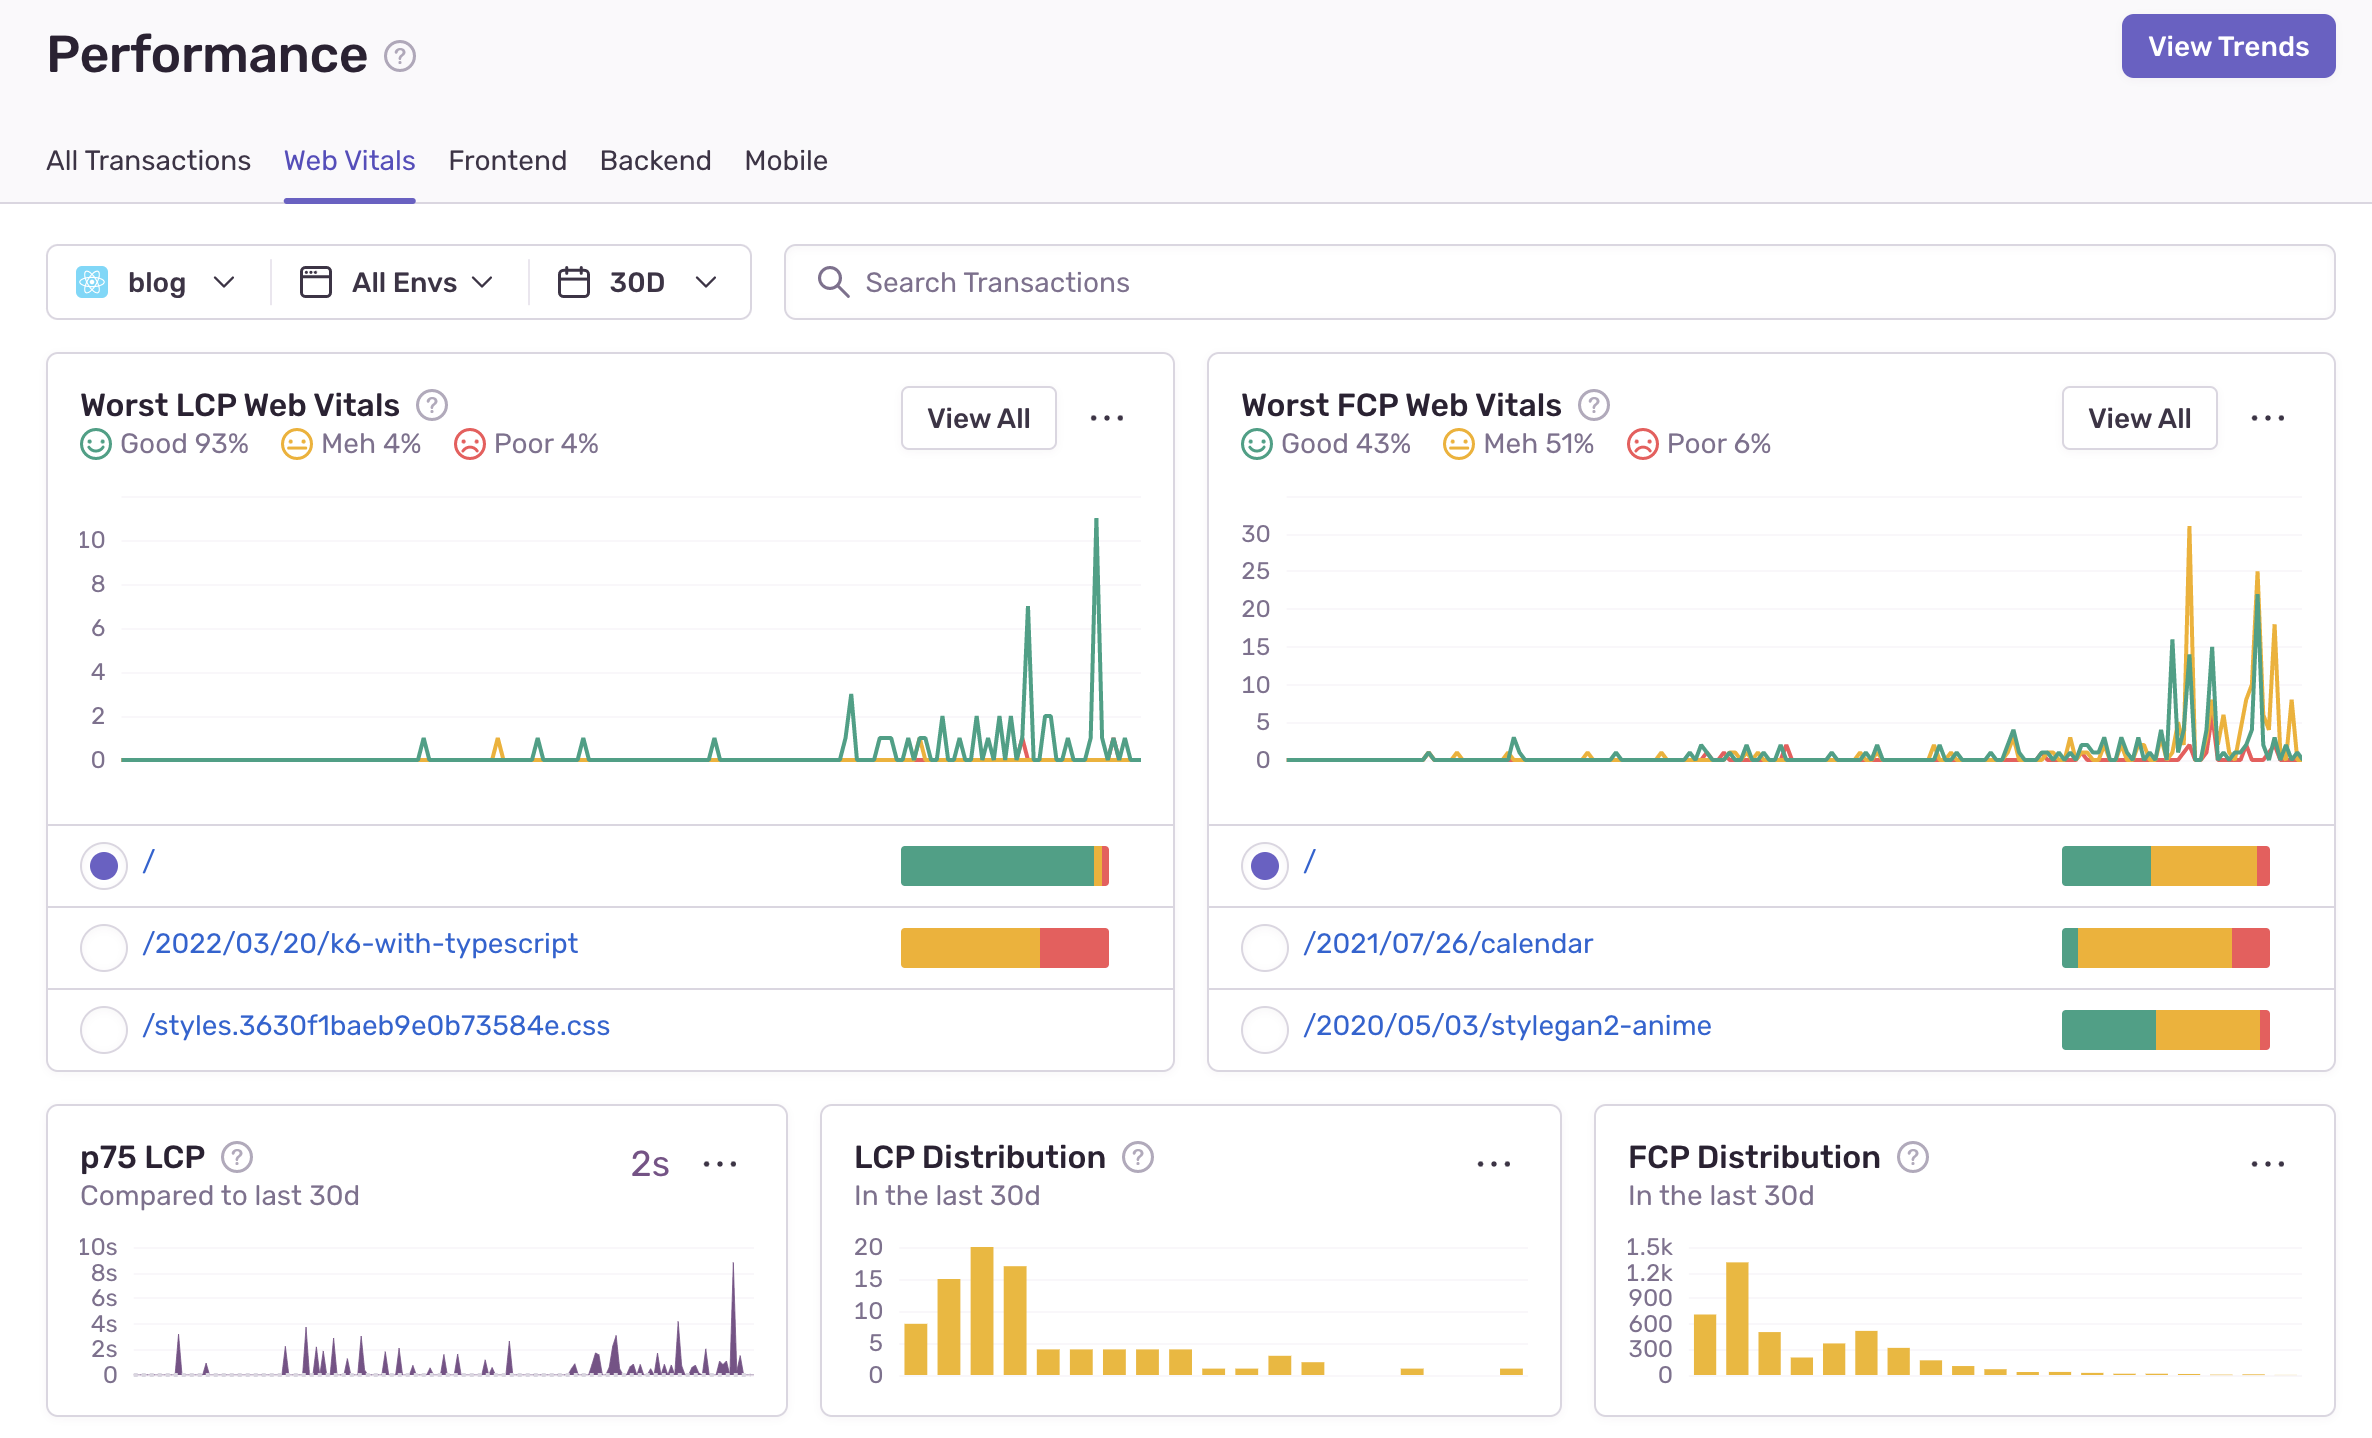Click help icon beside LCP Distribution
The image size is (2372, 1438).
(1138, 1157)
